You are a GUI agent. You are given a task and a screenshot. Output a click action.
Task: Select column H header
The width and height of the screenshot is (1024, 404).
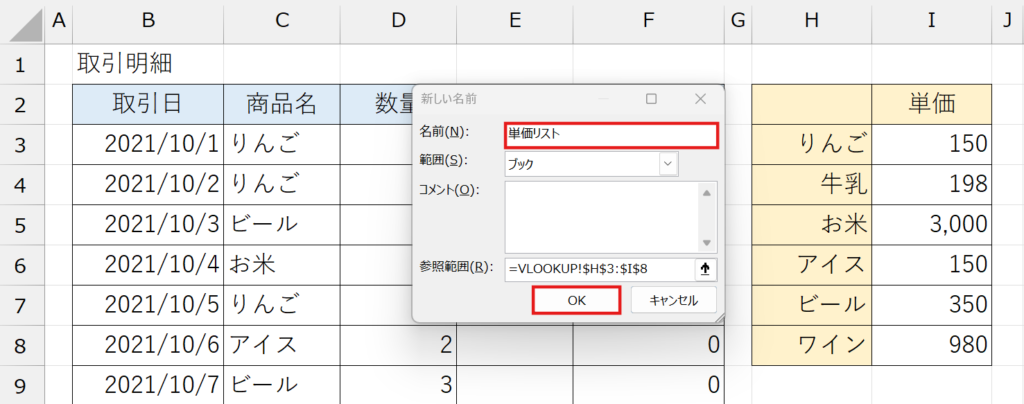pyautogui.click(x=812, y=22)
